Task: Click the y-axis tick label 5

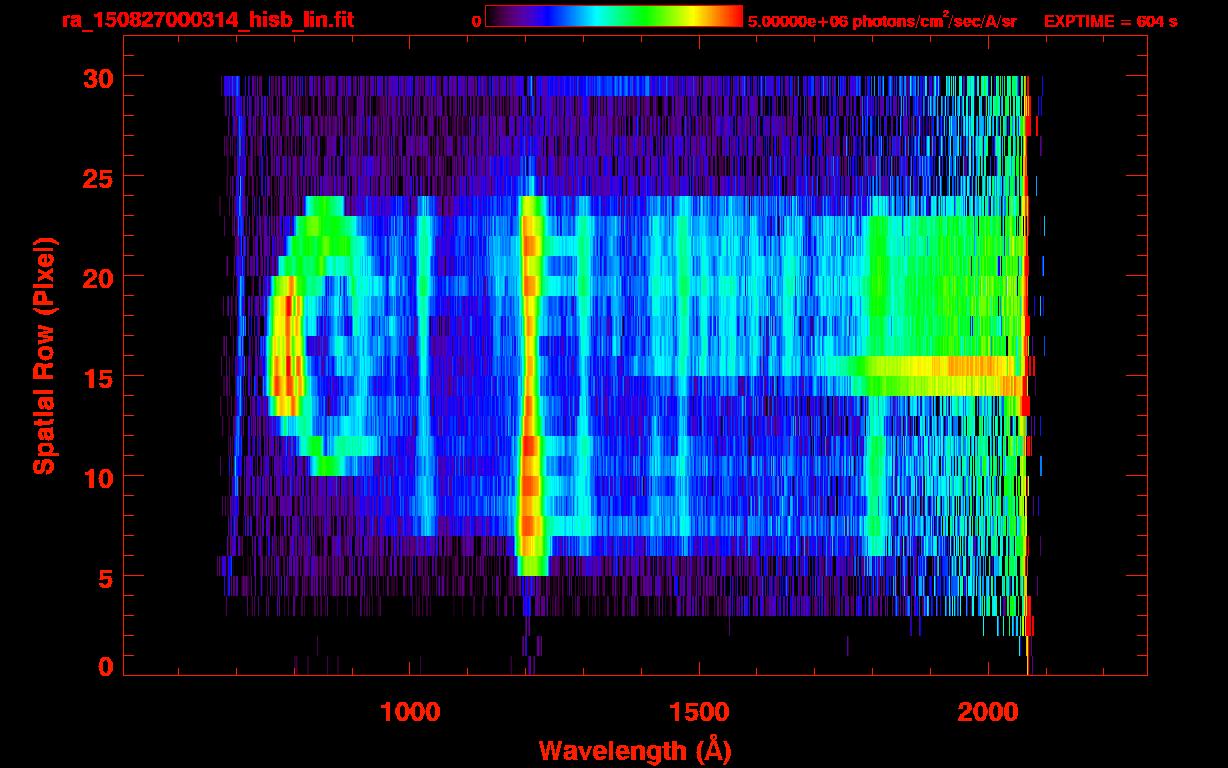Action: (106, 577)
